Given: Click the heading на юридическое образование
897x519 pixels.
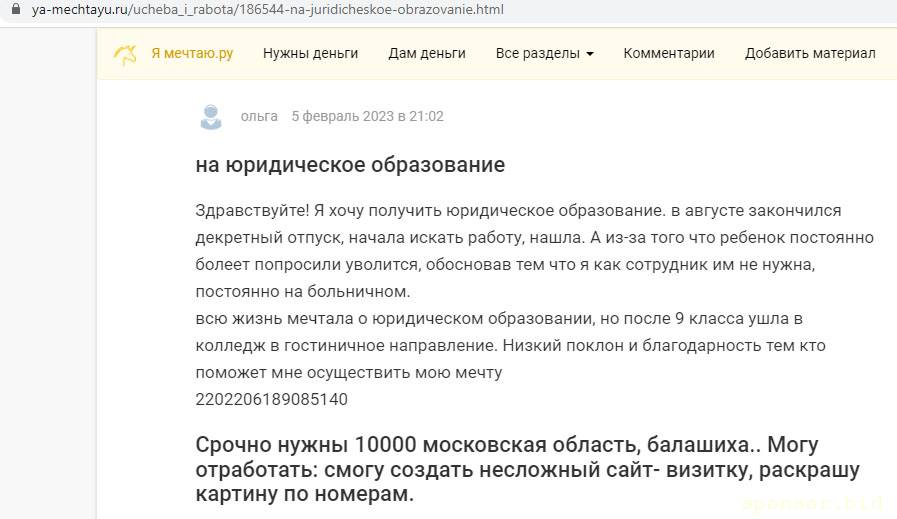Looking at the screenshot, I should coord(350,165).
